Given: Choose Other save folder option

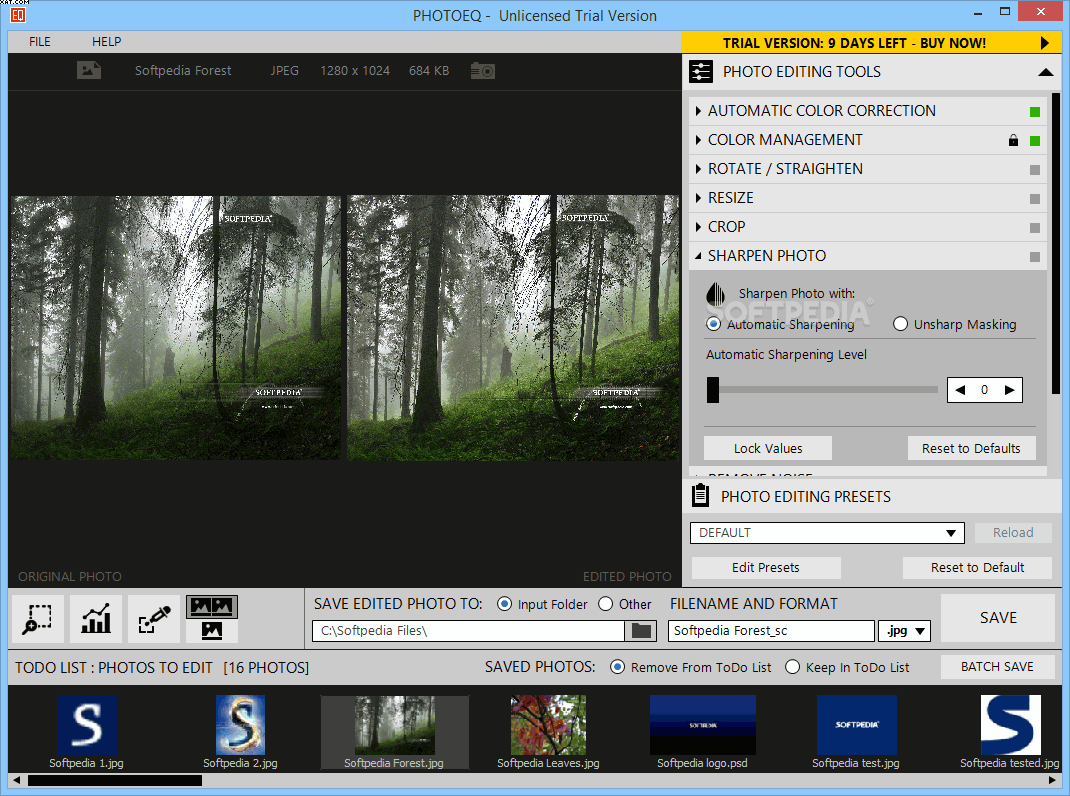Looking at the screenshot, I should (605, 604).
